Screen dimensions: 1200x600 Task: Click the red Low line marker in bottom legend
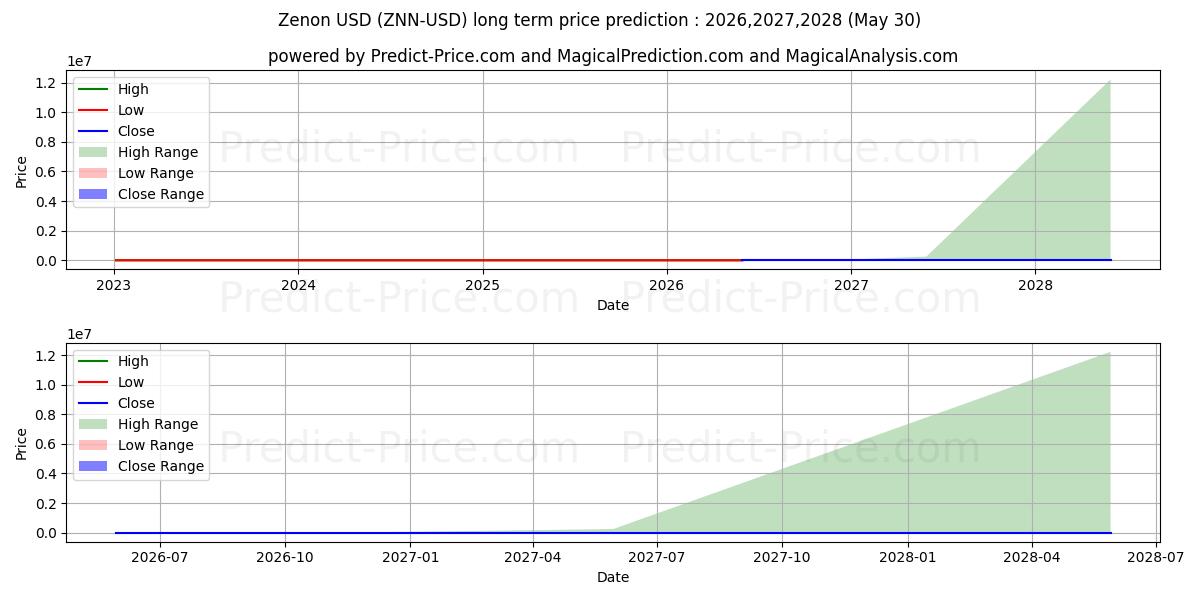point(93,382)
